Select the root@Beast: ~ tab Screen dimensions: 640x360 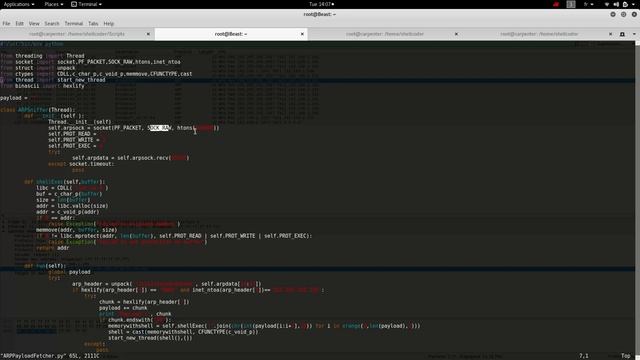pos(231,34)
